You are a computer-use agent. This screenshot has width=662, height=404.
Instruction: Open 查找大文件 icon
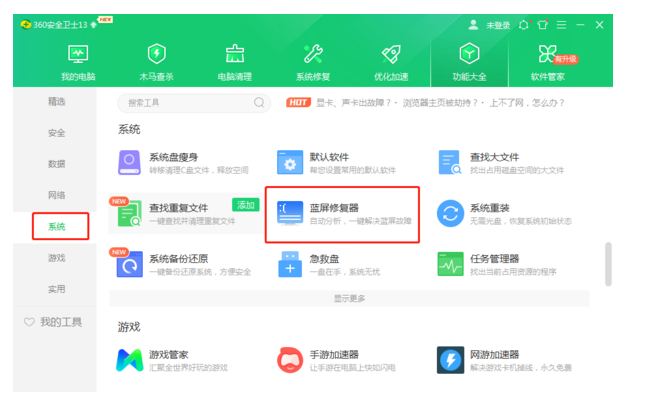coord(450,163)
